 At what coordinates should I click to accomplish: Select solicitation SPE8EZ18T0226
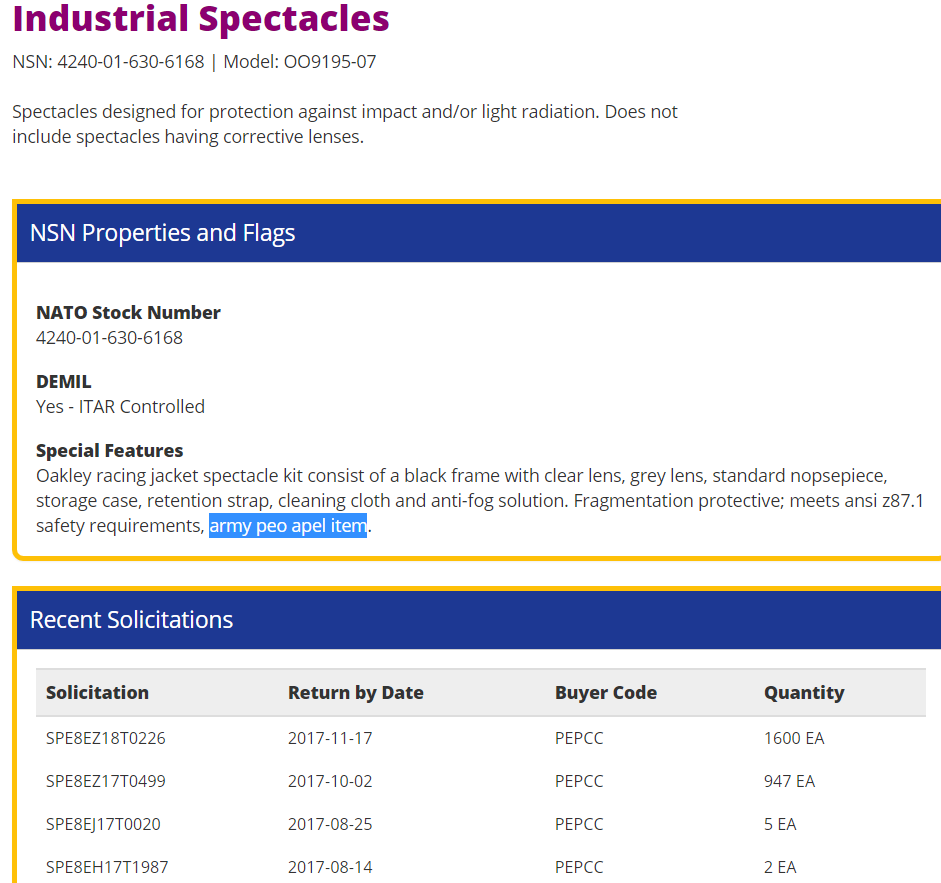pos(105,738)
